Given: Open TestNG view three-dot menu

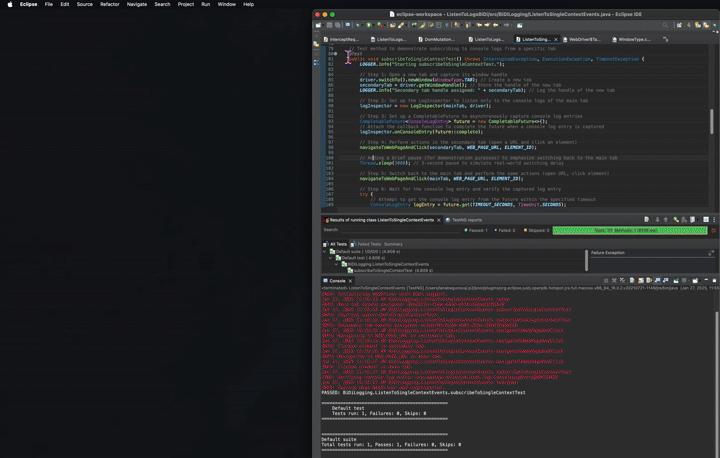Looking at the screenshot, I should coord(714,220).
